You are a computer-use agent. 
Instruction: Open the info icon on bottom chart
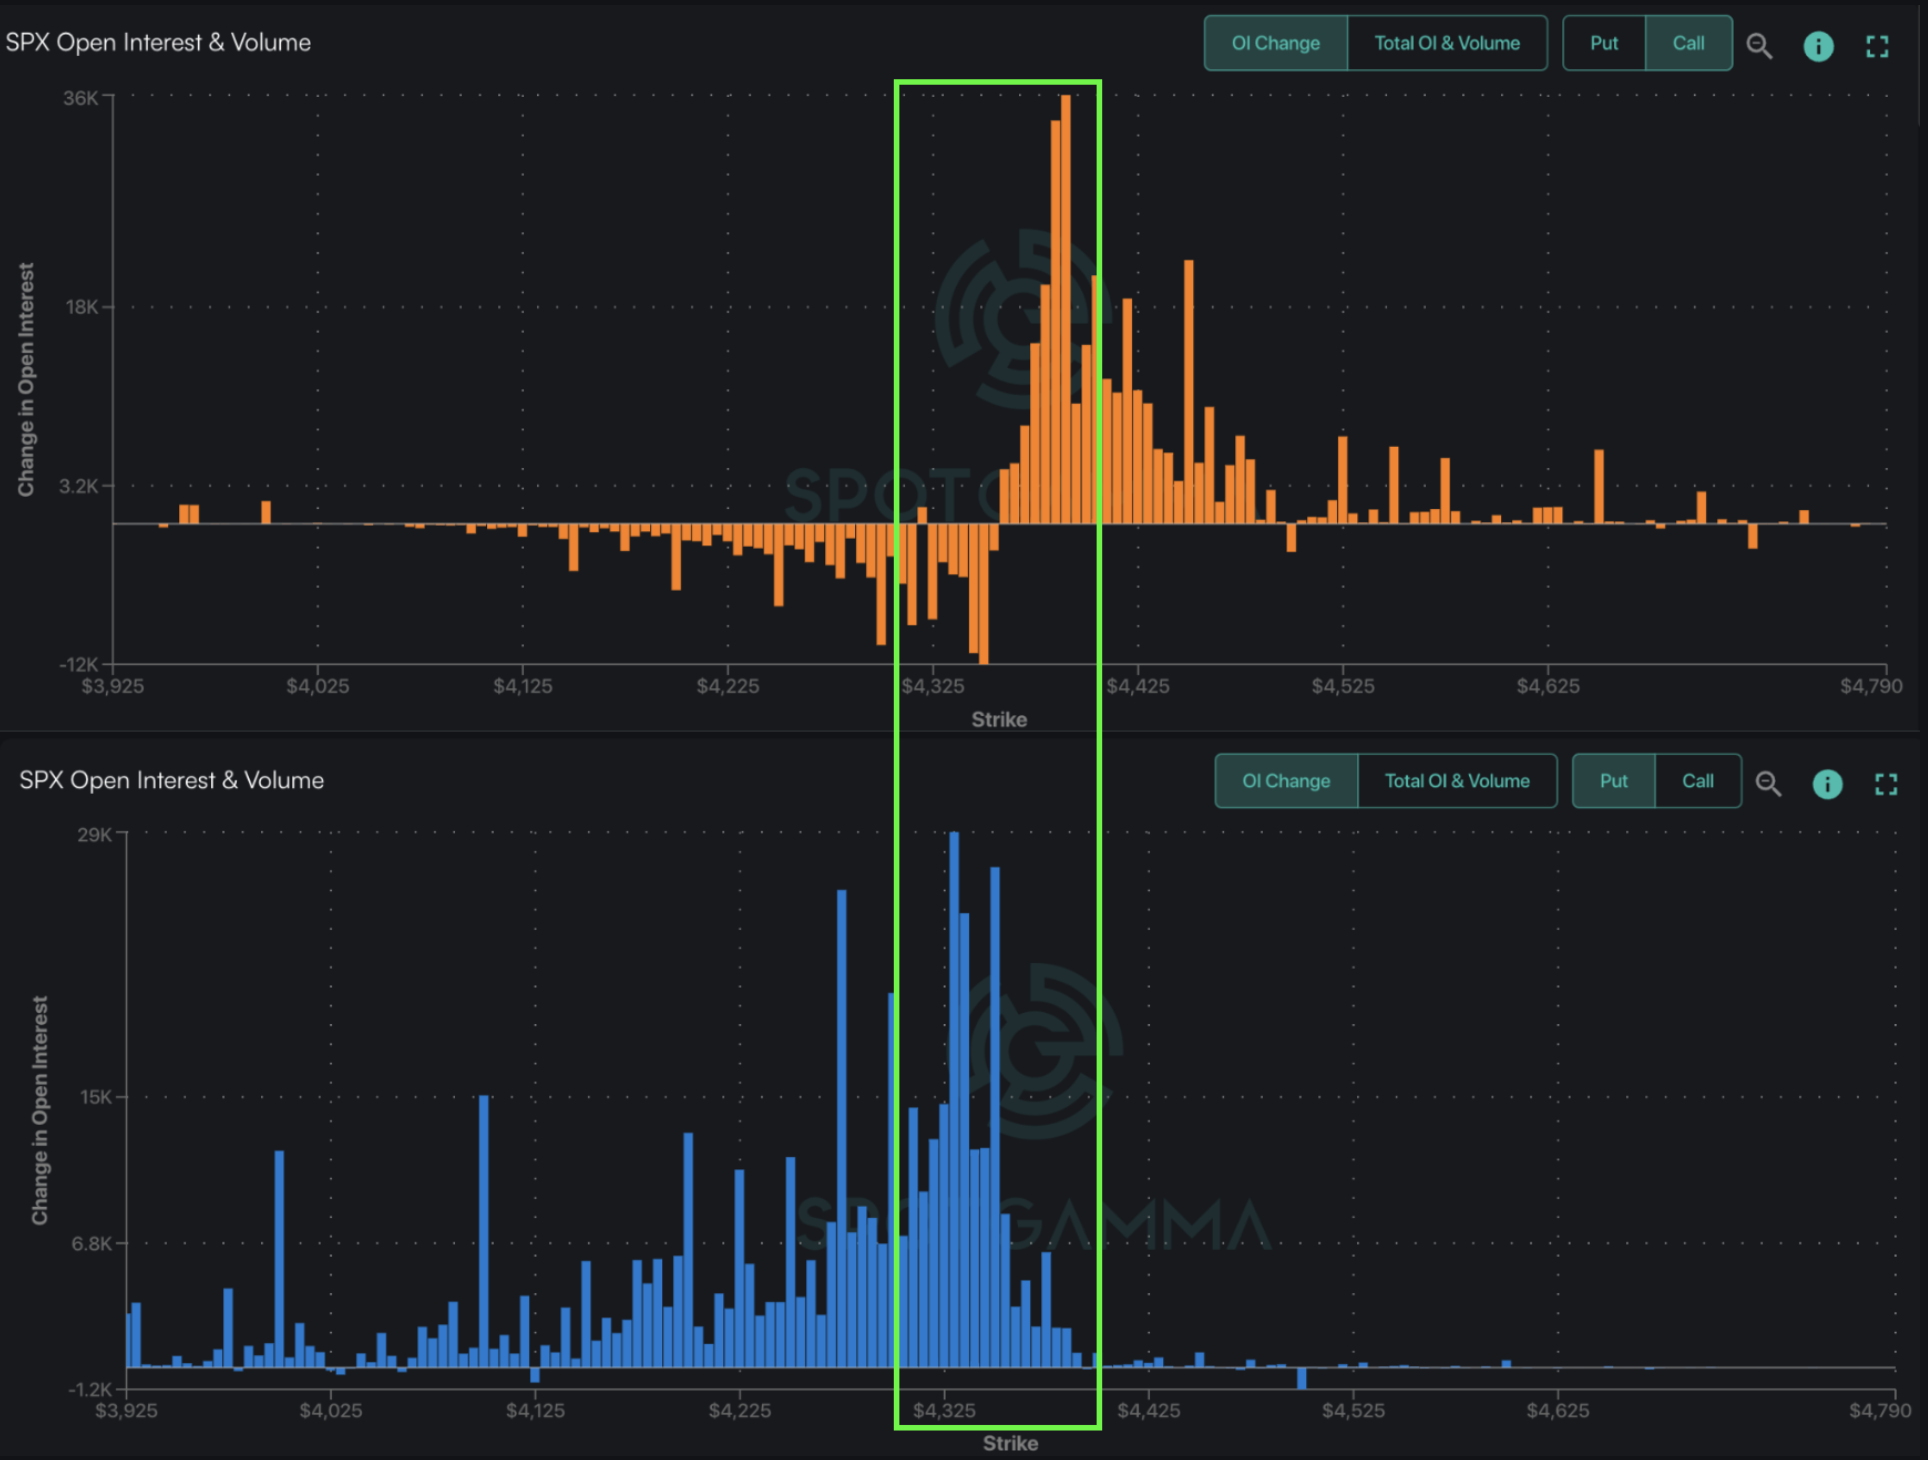(1827, 784)
